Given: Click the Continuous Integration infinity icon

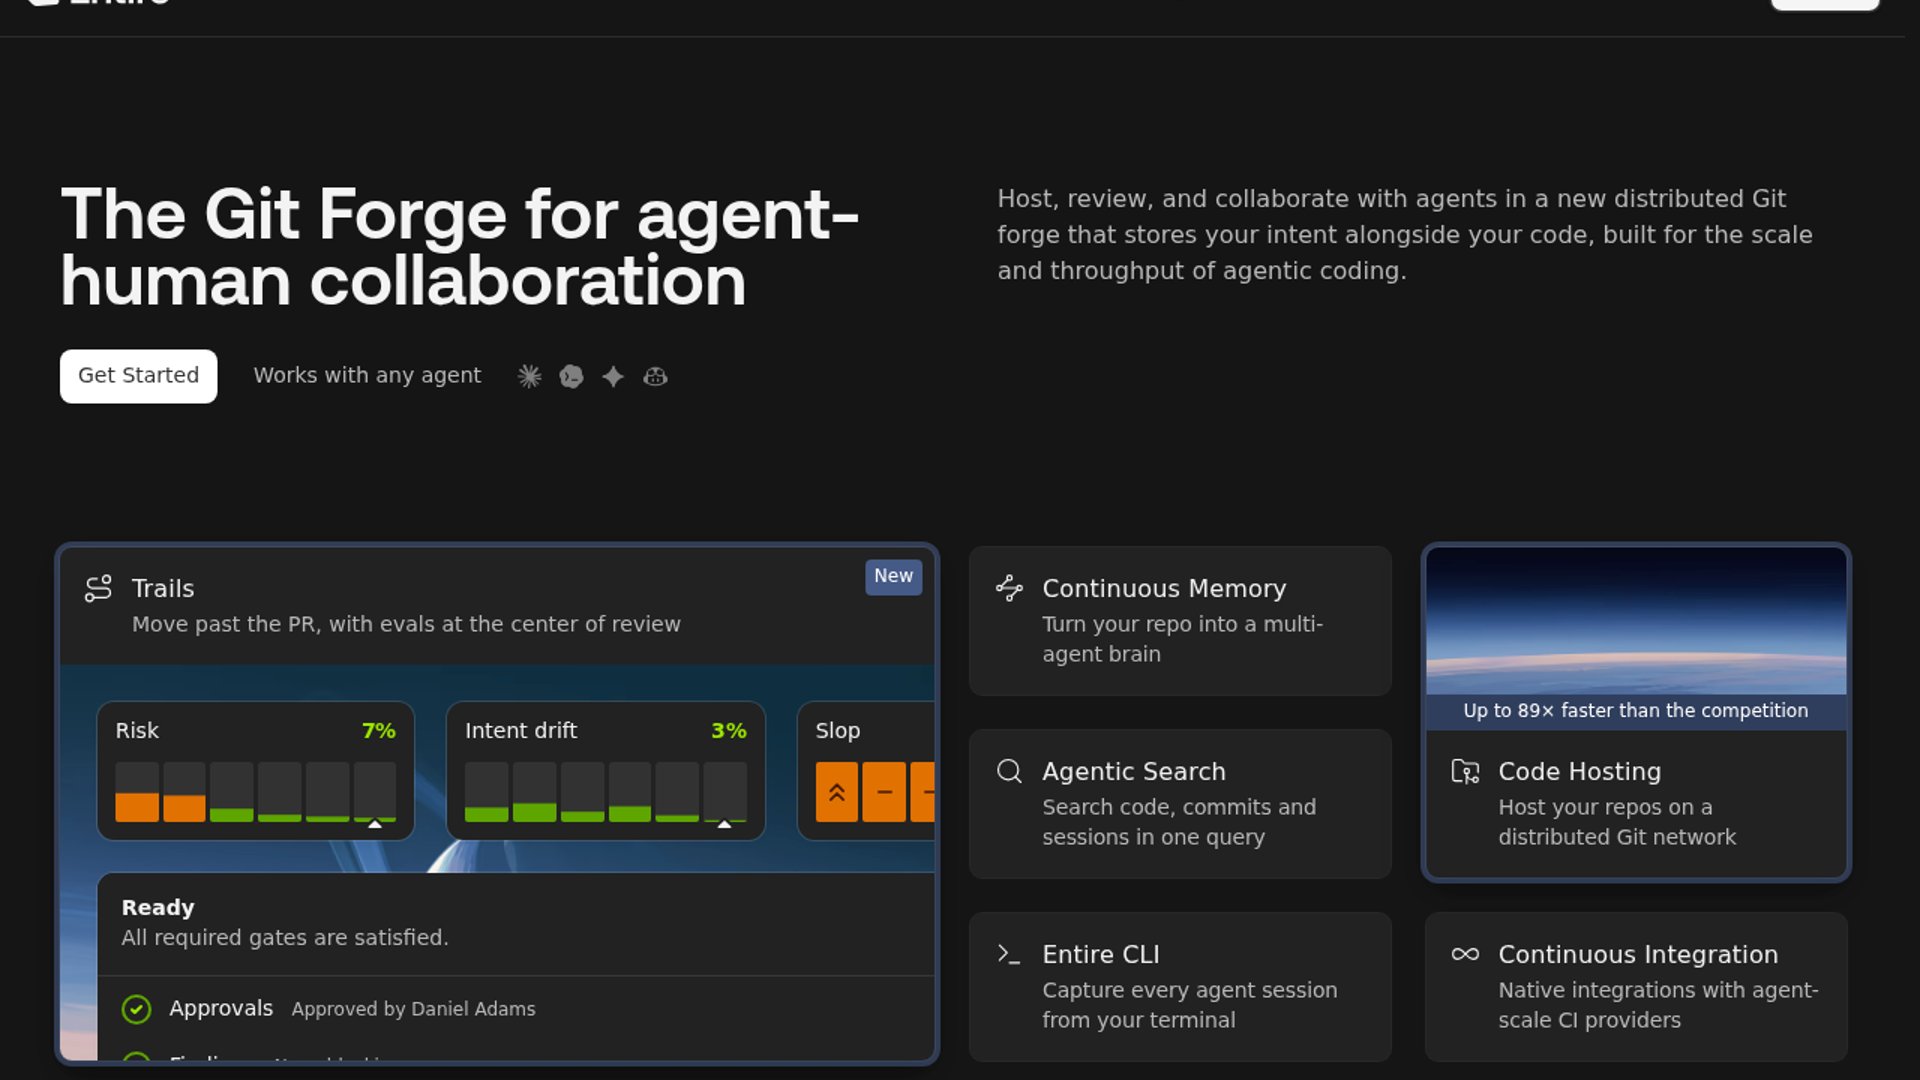Looking at the screenshot, I should pyautogui.click(x=1465, y=954).
